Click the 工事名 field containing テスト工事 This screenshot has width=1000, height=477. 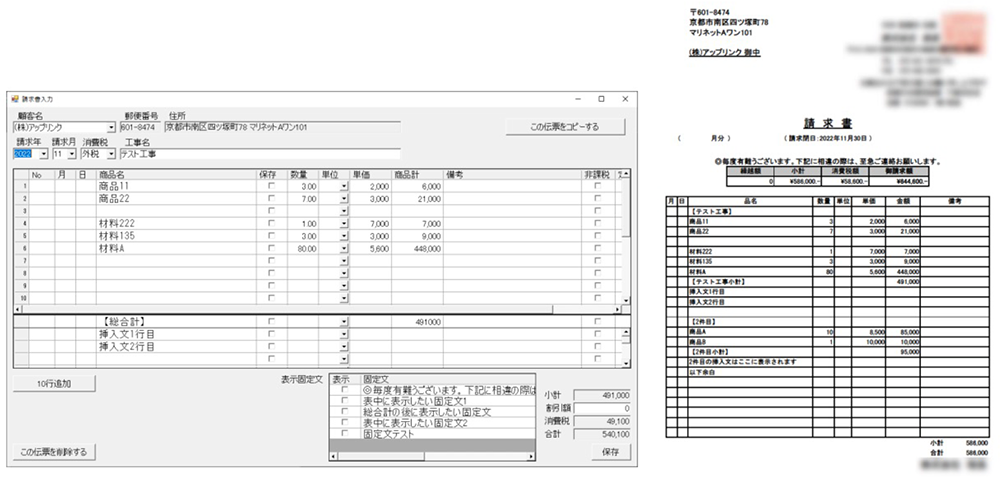260,154
